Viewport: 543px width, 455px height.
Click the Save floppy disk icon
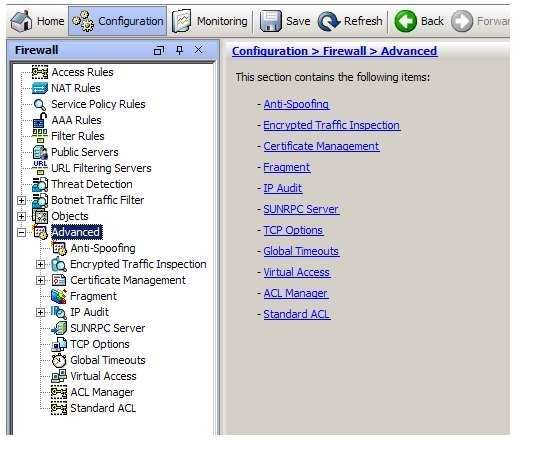tap(270, 21)
